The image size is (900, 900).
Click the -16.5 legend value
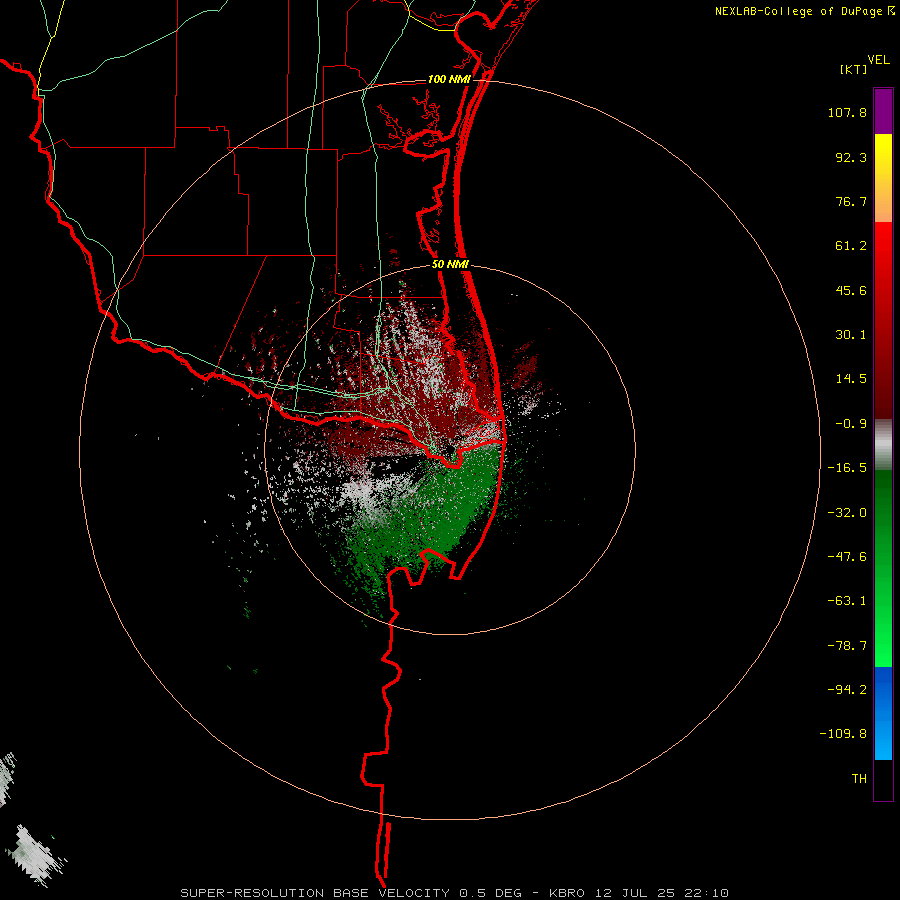847,468
